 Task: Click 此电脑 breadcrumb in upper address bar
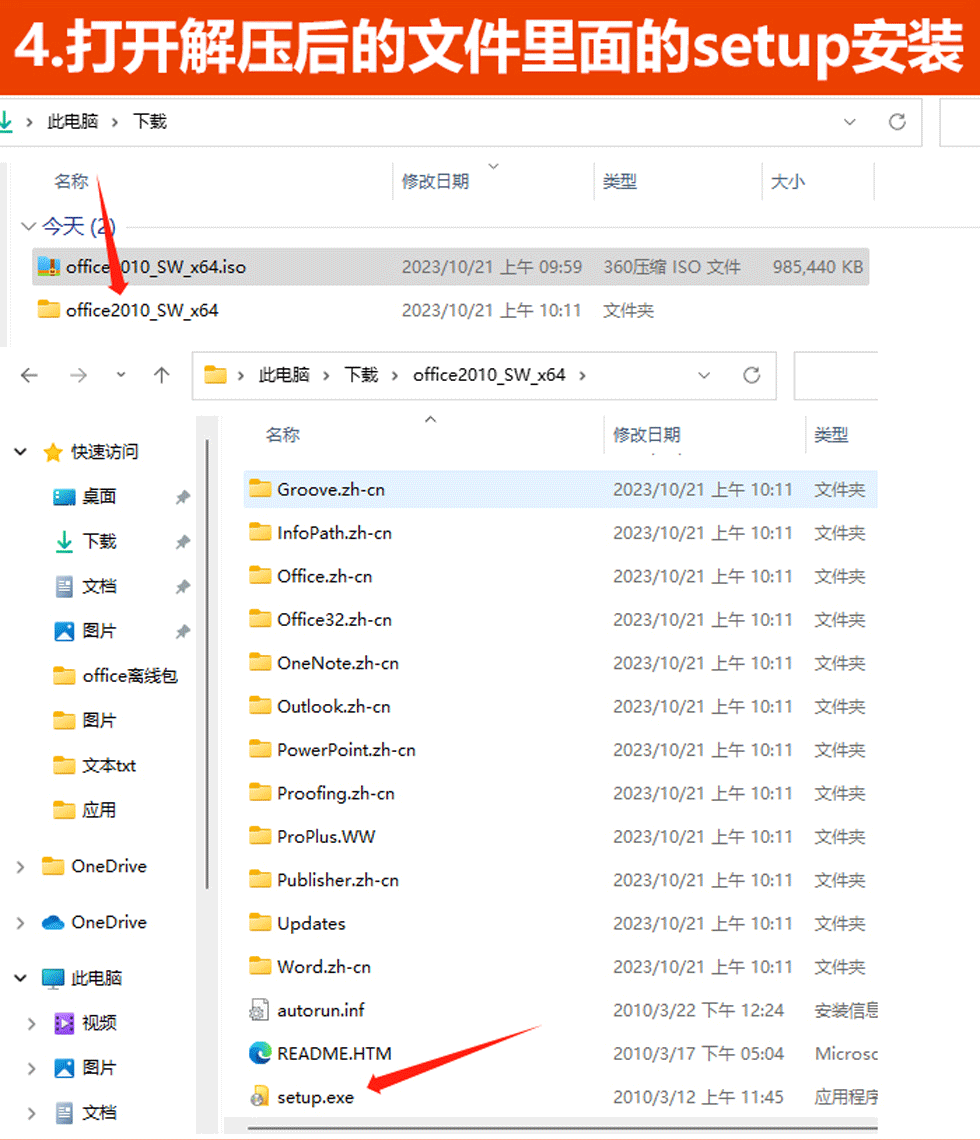tap(73, 121)
